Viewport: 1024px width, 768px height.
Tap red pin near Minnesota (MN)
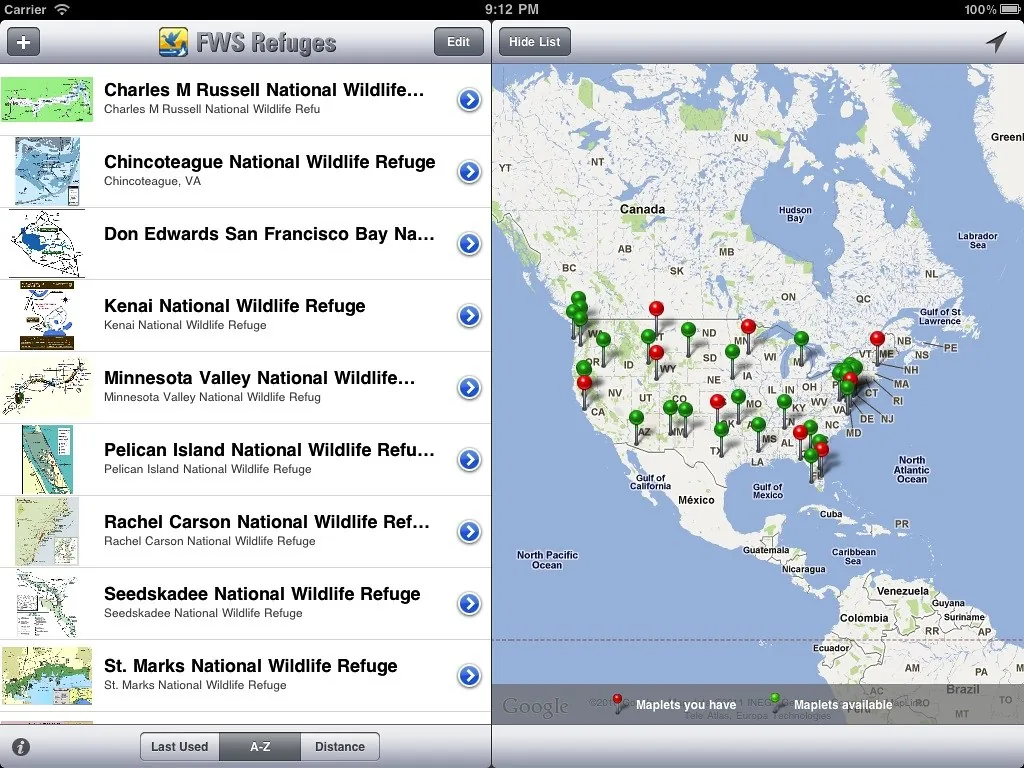point(748,326)
